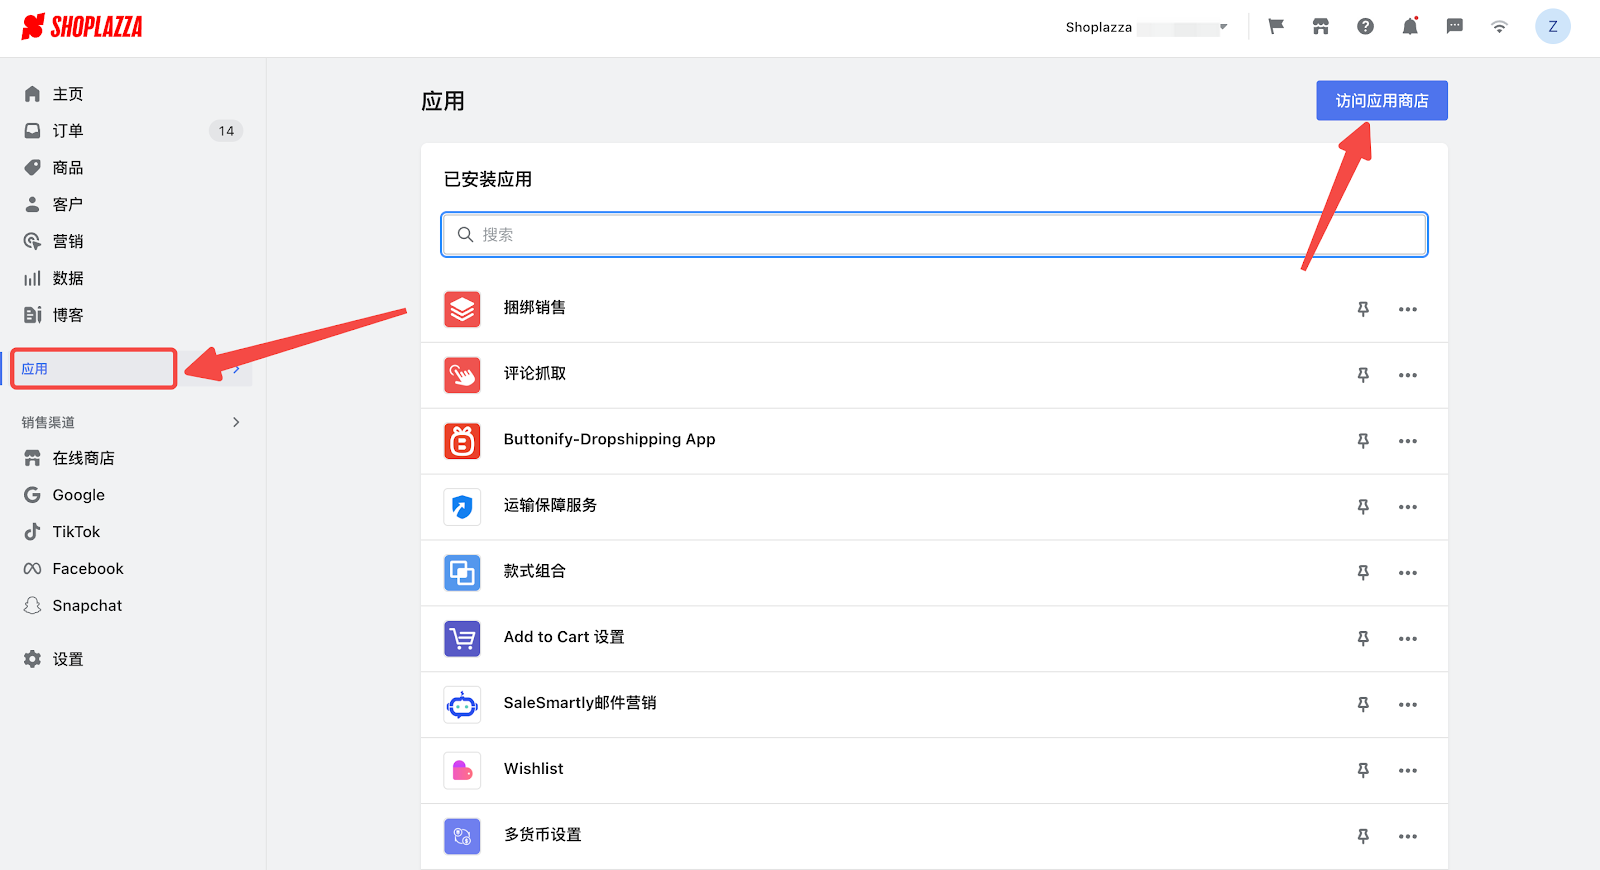The image size is (1600, 870).
Task: Open the Buttonify-Dropshipping App icon
Action: (x=462, y=441)
